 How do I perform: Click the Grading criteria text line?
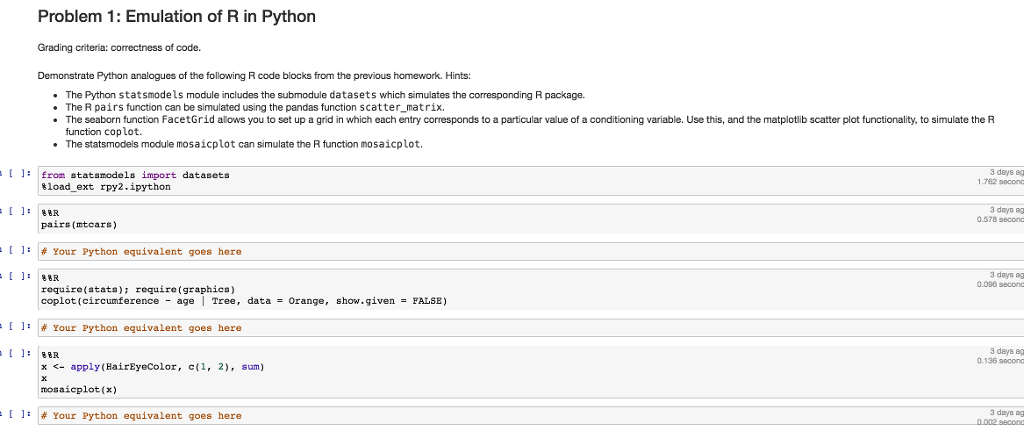120,48
